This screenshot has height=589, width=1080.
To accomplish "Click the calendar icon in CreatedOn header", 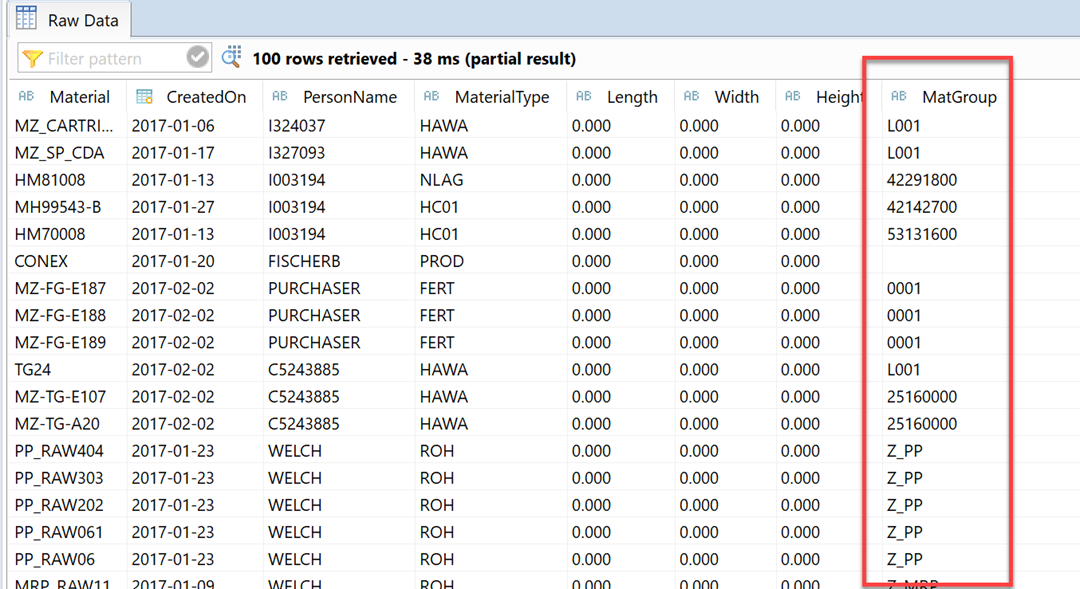I will pyautogui.click(x=144, y=96).
